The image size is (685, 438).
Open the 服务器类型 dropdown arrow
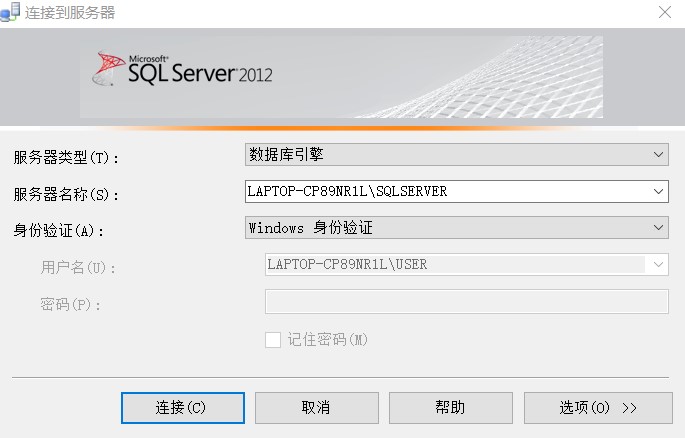pyautogui.click(x=658, y=155)
